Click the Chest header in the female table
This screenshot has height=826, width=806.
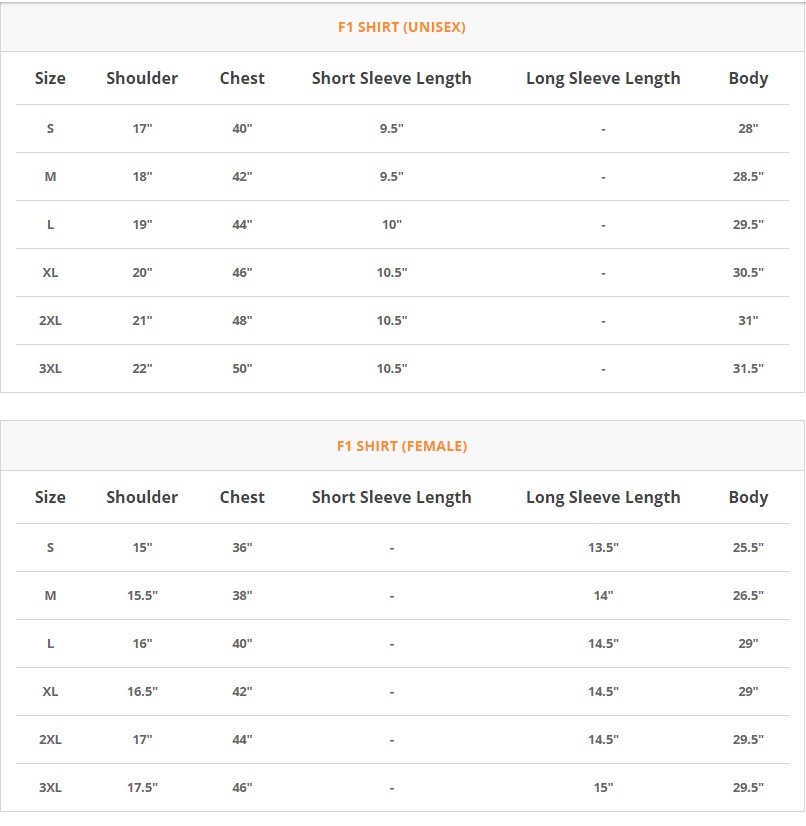click(x=242, y=497)
